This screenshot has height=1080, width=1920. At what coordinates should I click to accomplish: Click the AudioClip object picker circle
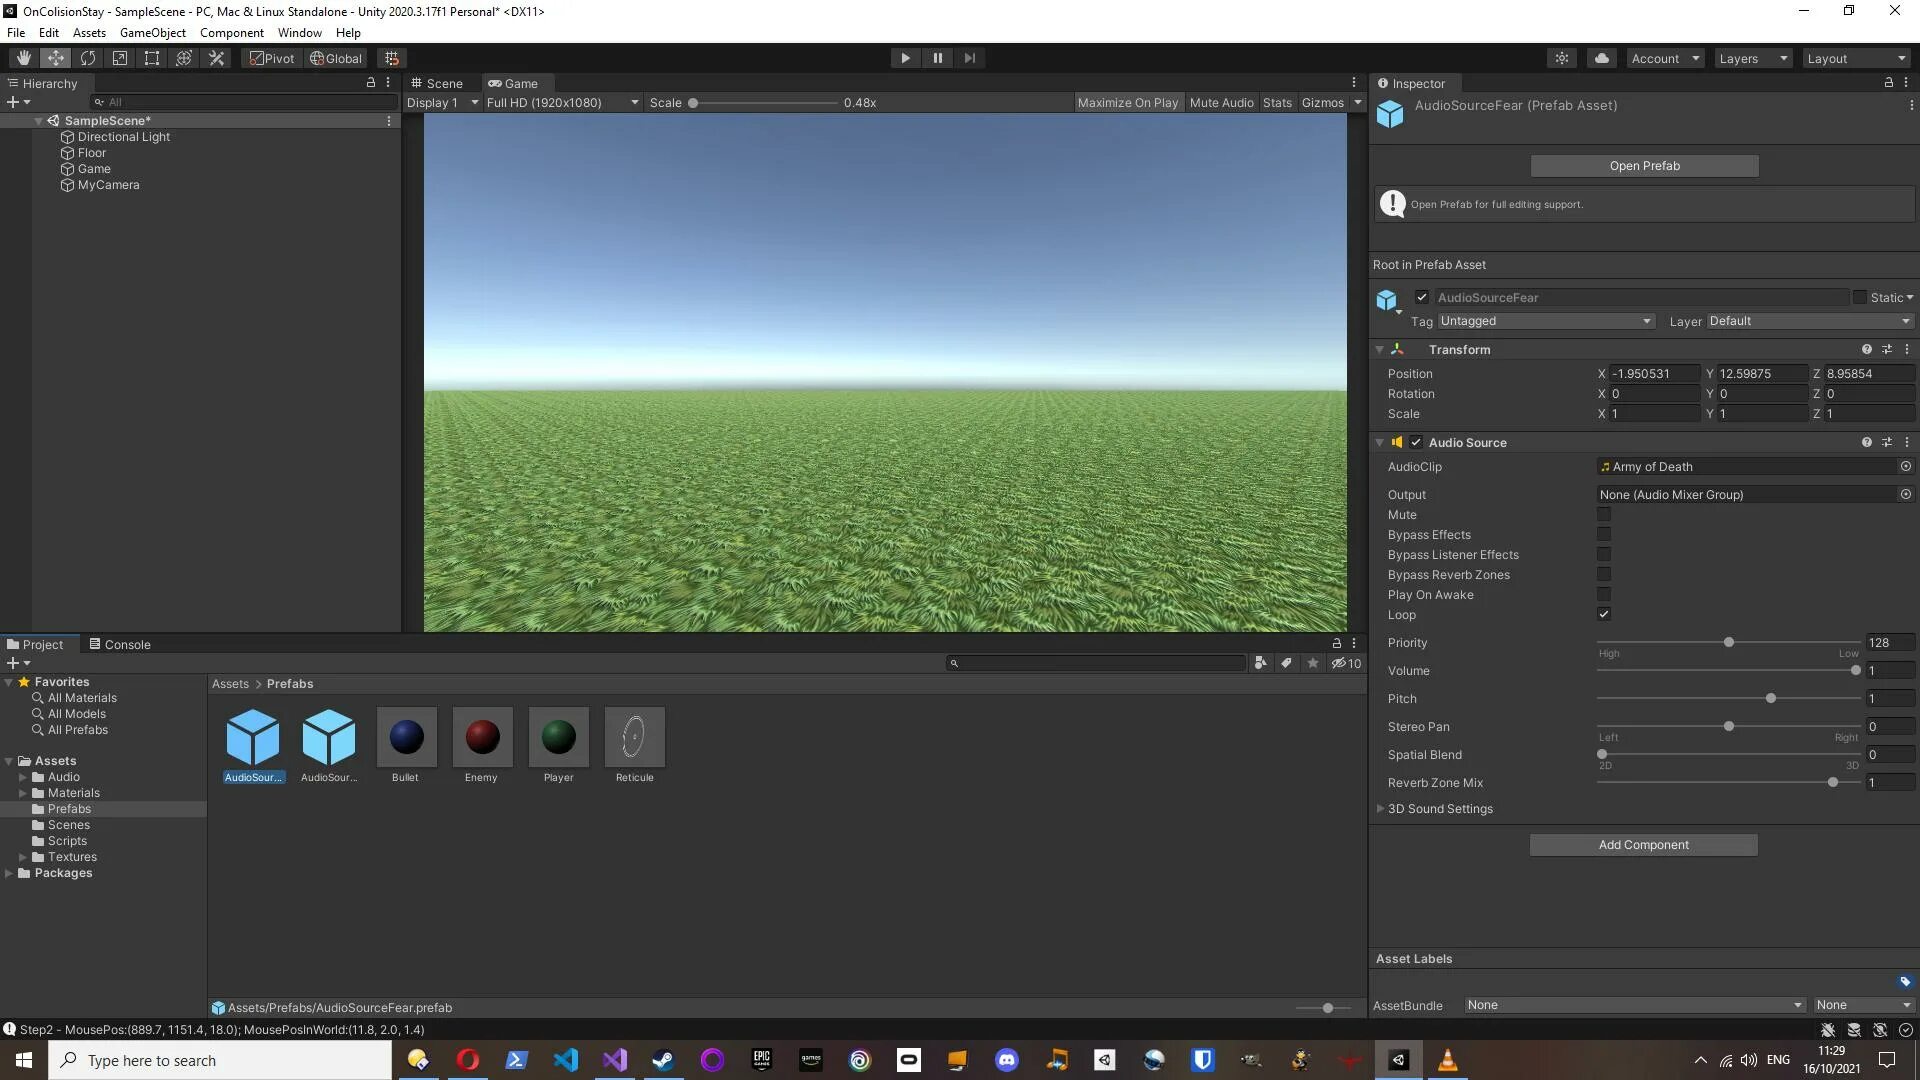click(1905, 467)
